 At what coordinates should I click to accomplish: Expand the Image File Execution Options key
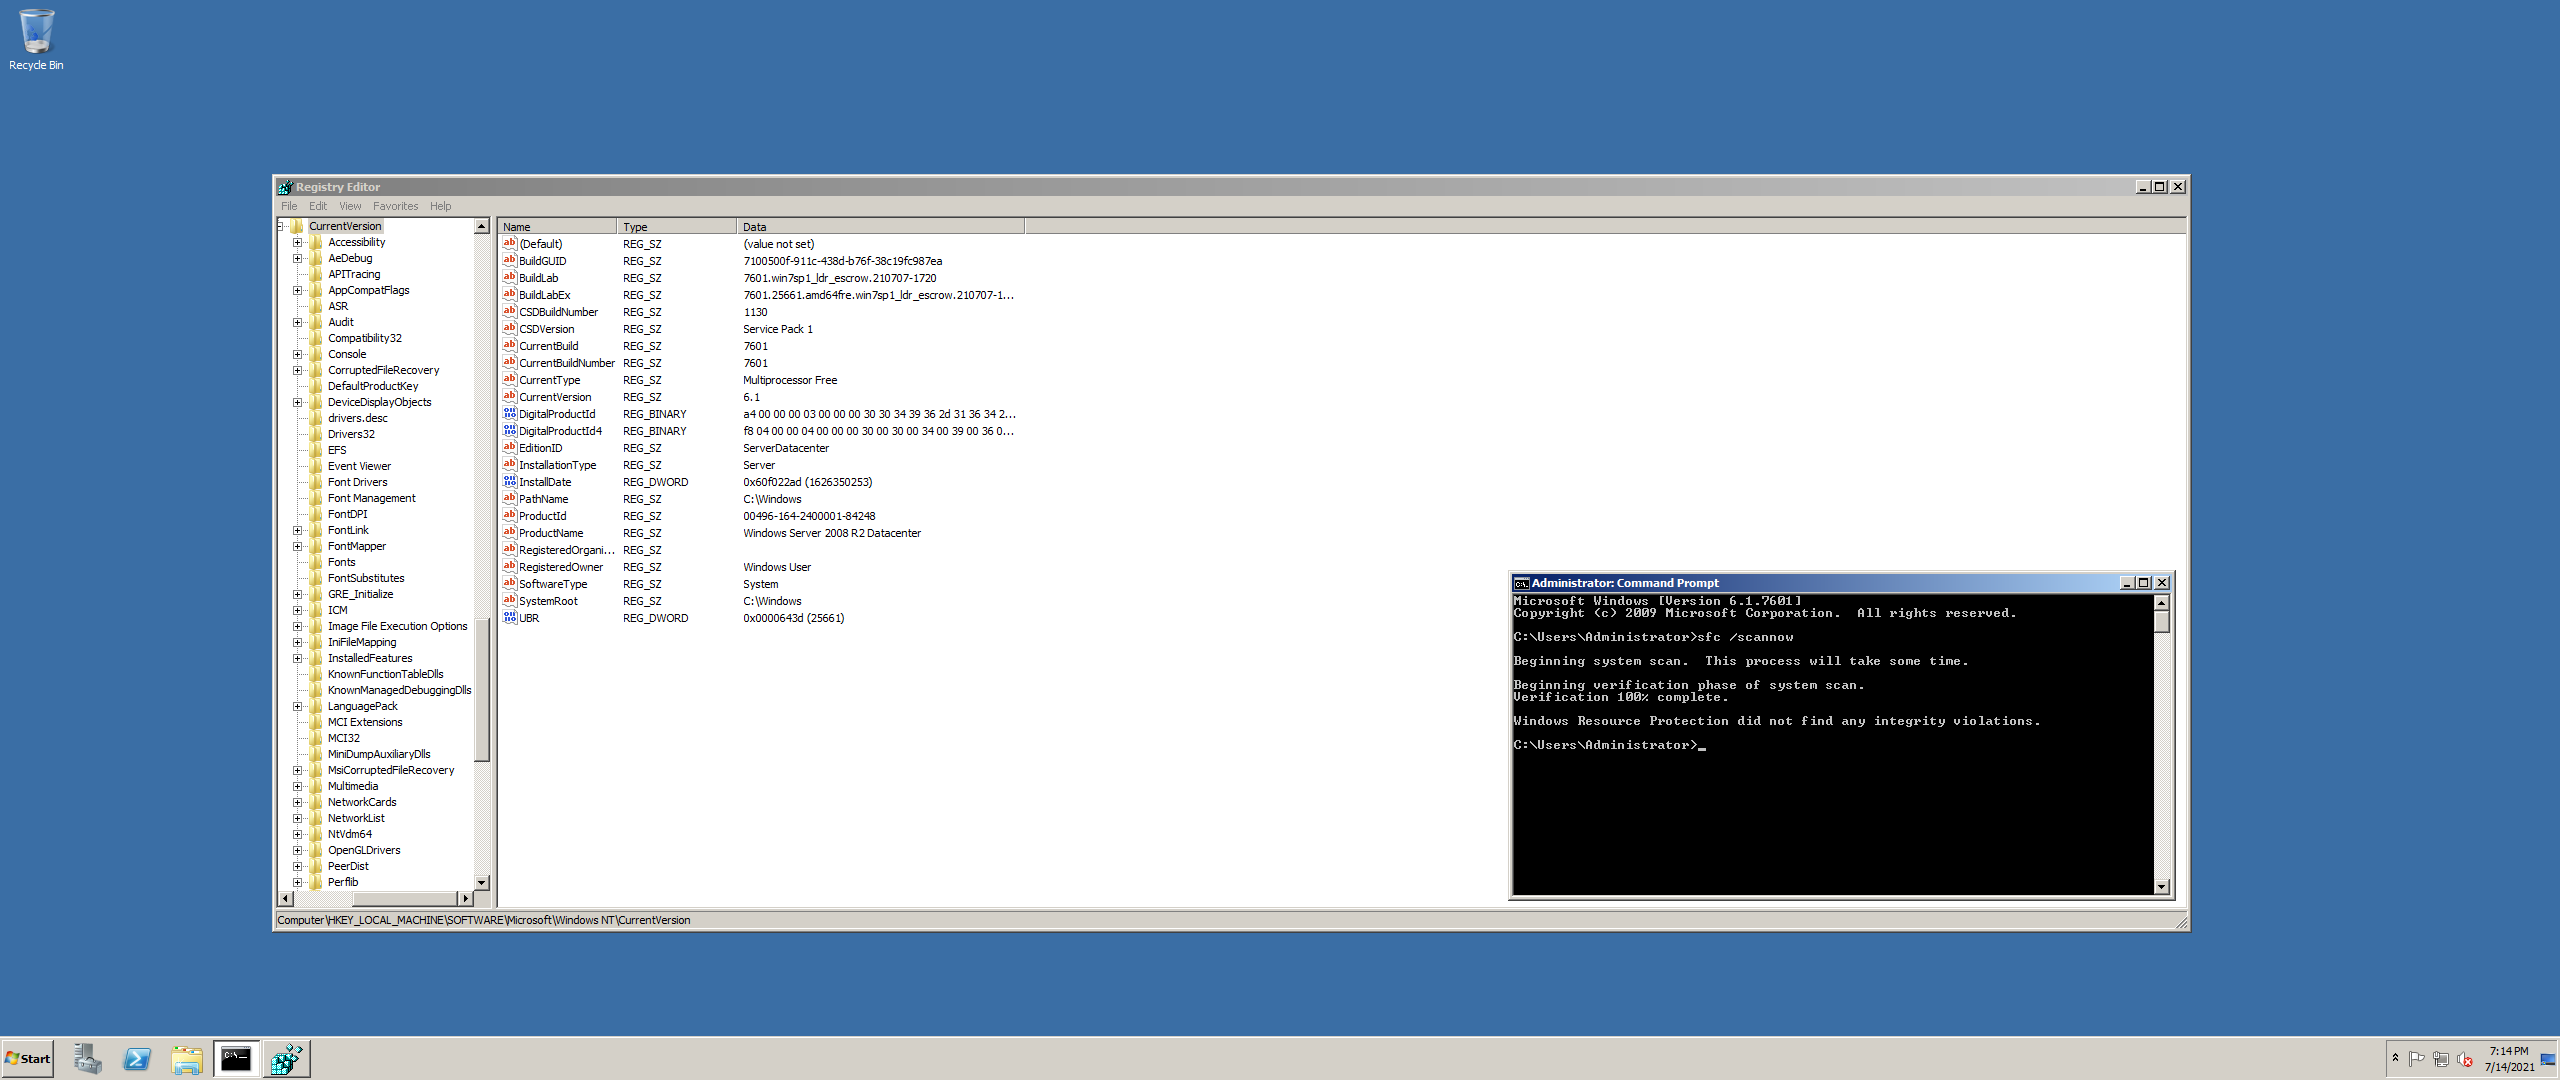pyautogui.click(x=297, y=626)
